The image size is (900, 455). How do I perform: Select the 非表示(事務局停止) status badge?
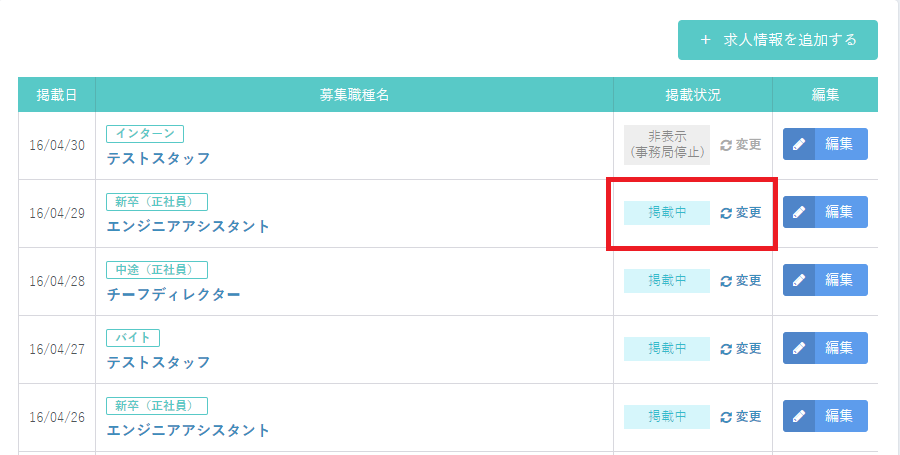coord(667,145)
